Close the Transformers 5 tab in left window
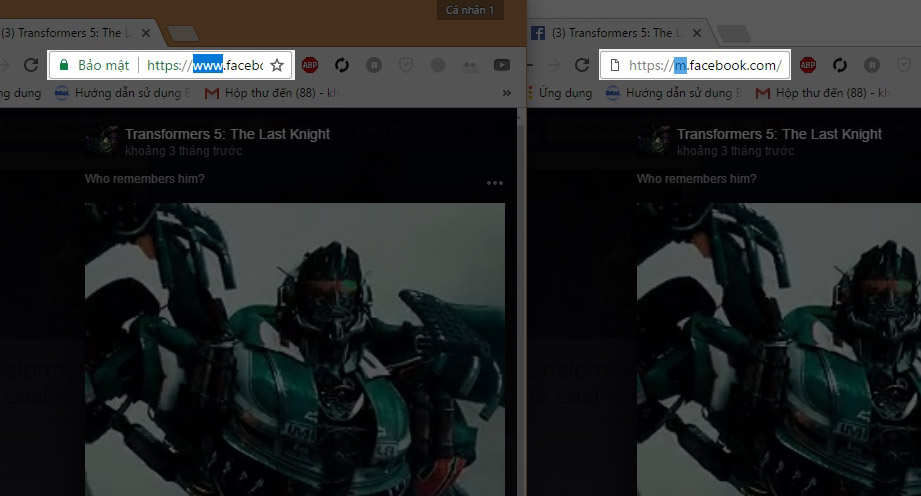921x496 pixels. pos(146,33)
